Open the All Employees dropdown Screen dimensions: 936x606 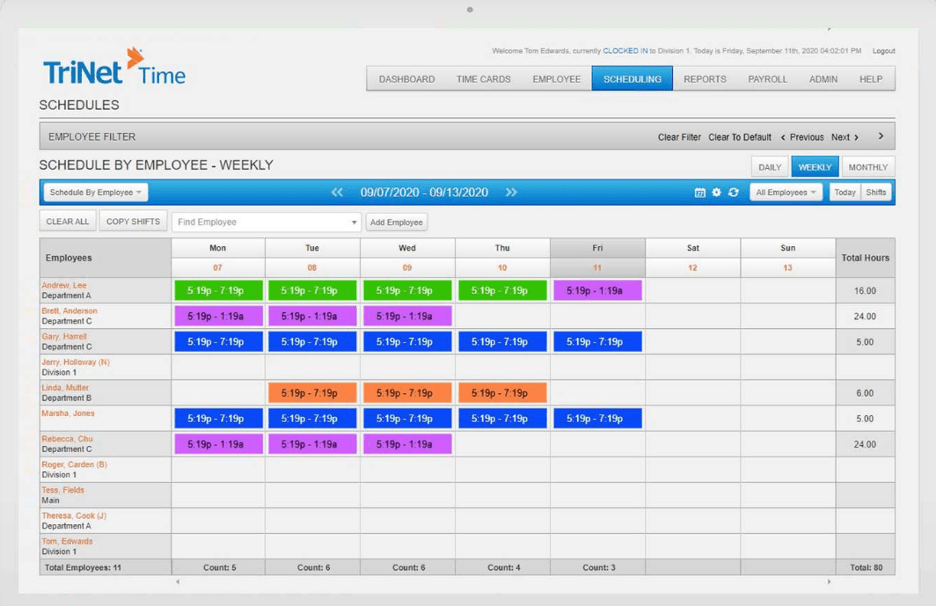(786, 191)
